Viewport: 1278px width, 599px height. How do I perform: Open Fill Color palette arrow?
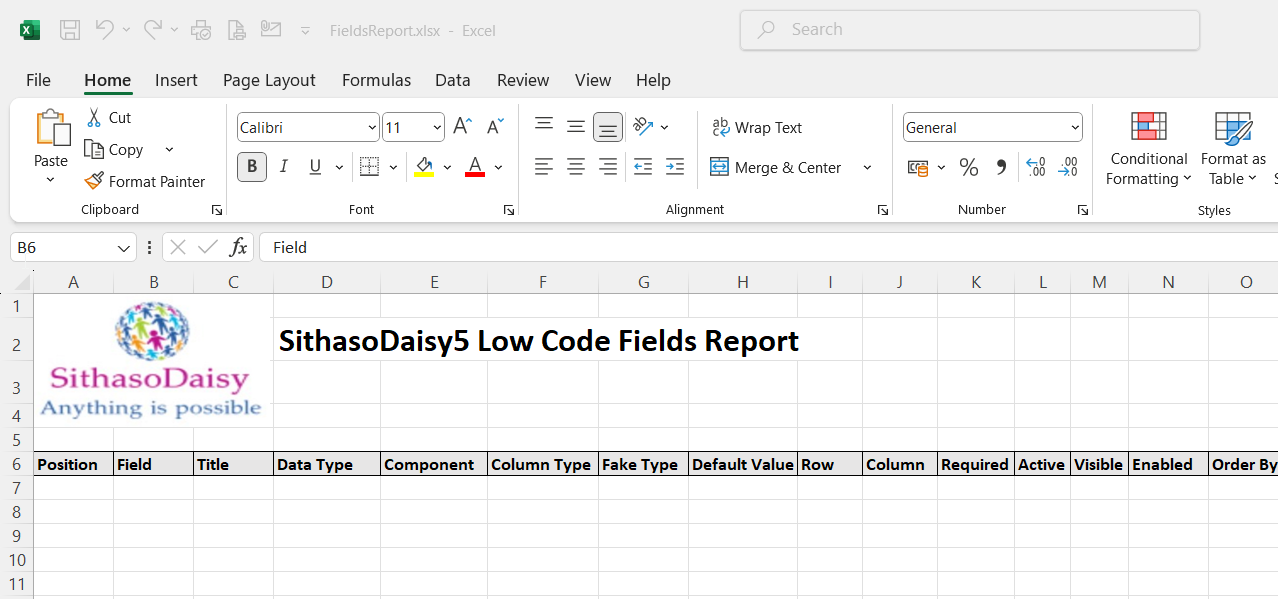[x=447, y=167]
